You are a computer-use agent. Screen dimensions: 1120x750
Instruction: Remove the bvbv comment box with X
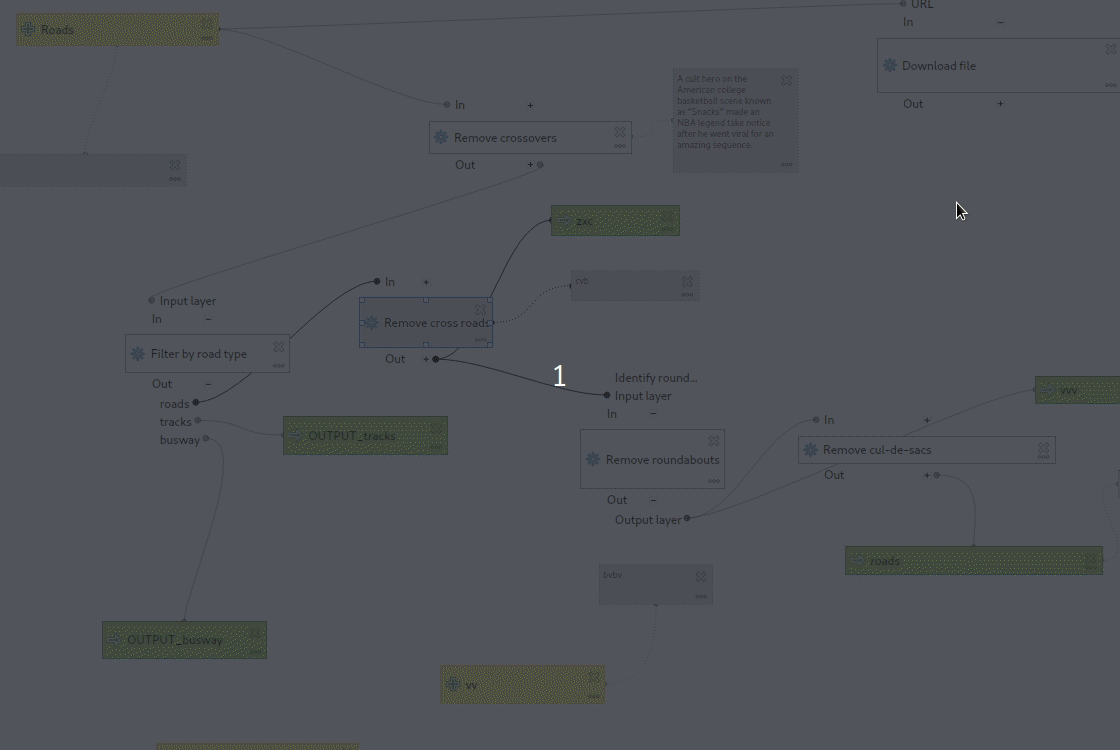(x=701, y=576)
